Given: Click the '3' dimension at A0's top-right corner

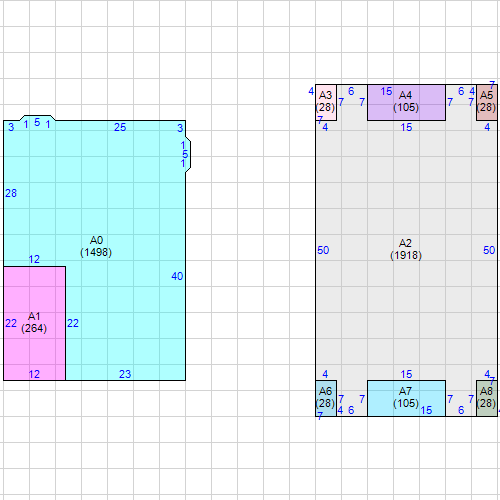Looking at the screenshot, I should [180, 128].
